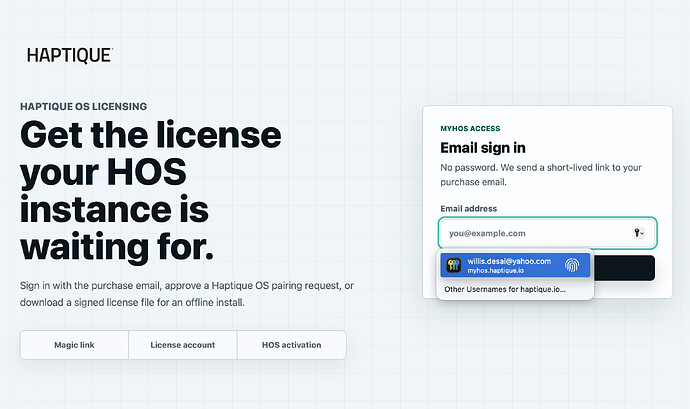690x409 pixels.
Task: Click the 'Email sign in' heading
Action: [483, 148]
